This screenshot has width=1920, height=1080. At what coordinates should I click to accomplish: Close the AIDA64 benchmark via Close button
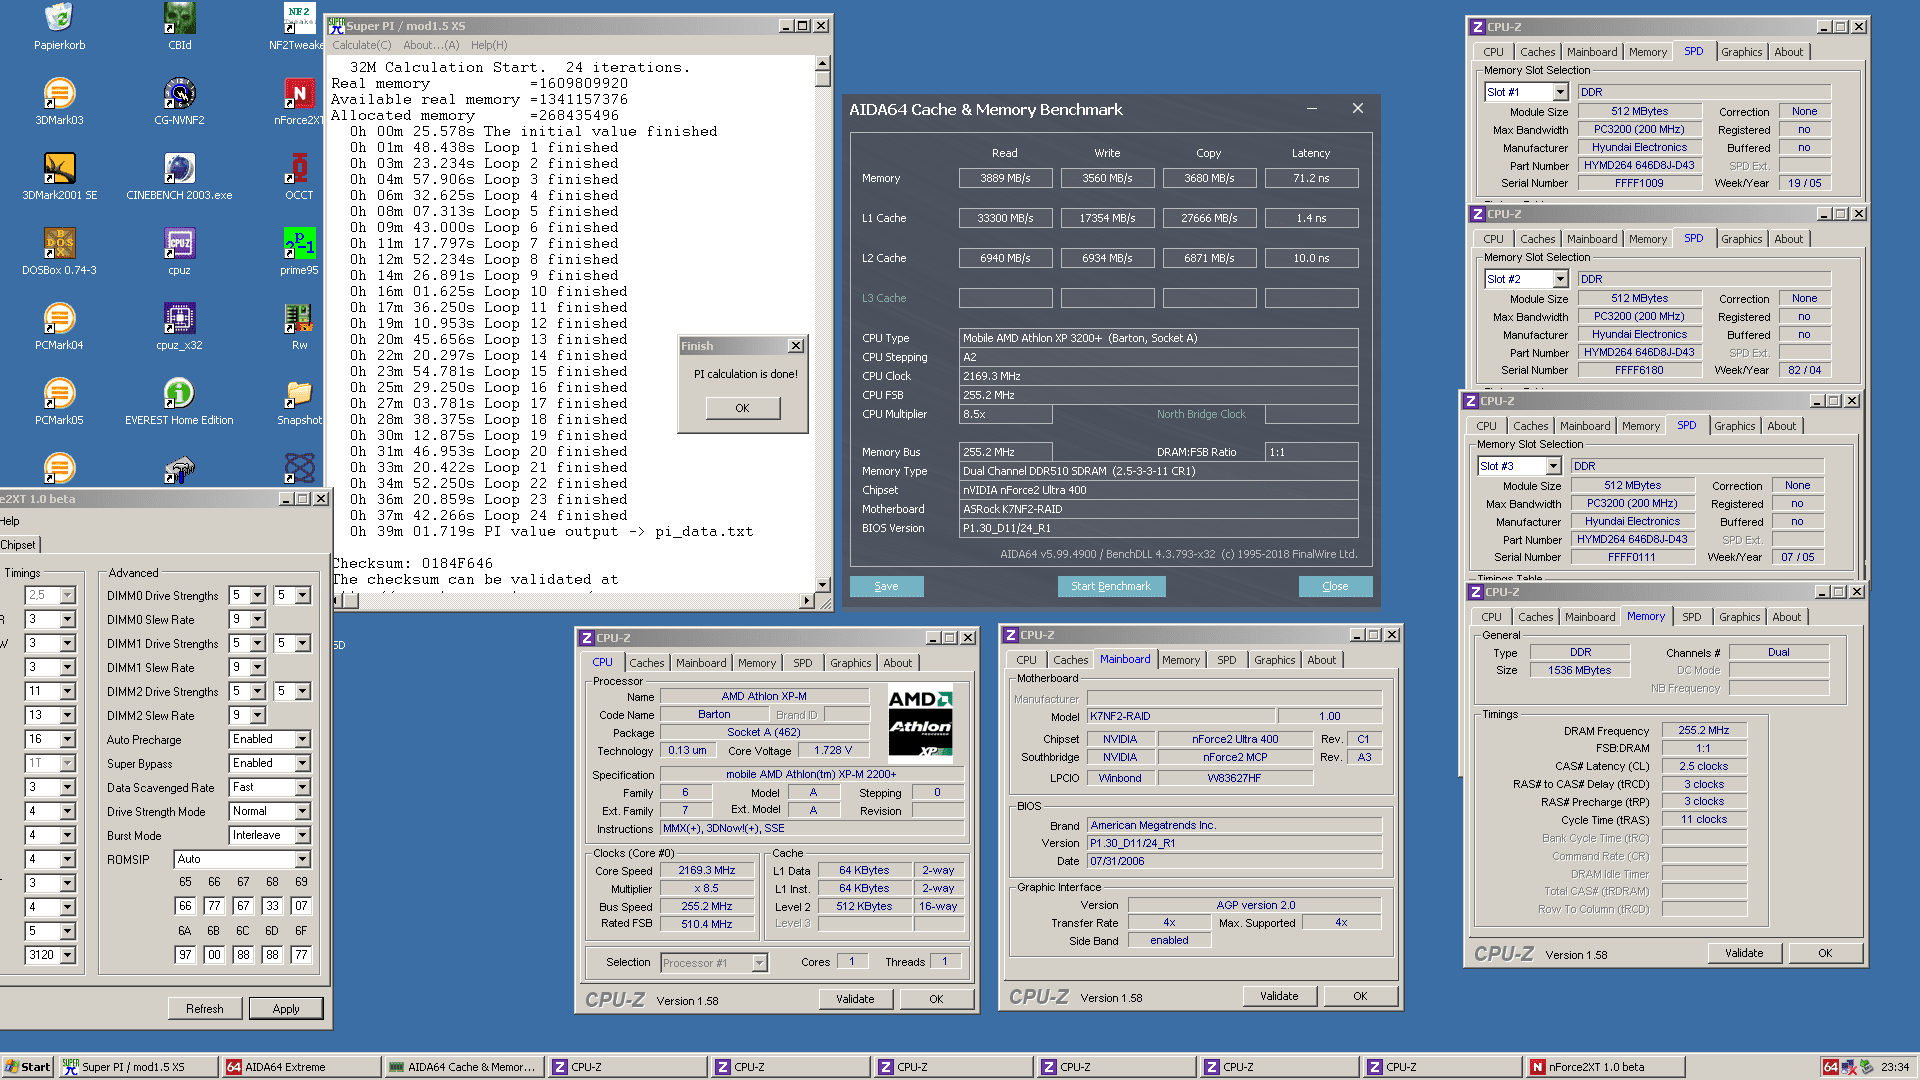(1335, 586)
